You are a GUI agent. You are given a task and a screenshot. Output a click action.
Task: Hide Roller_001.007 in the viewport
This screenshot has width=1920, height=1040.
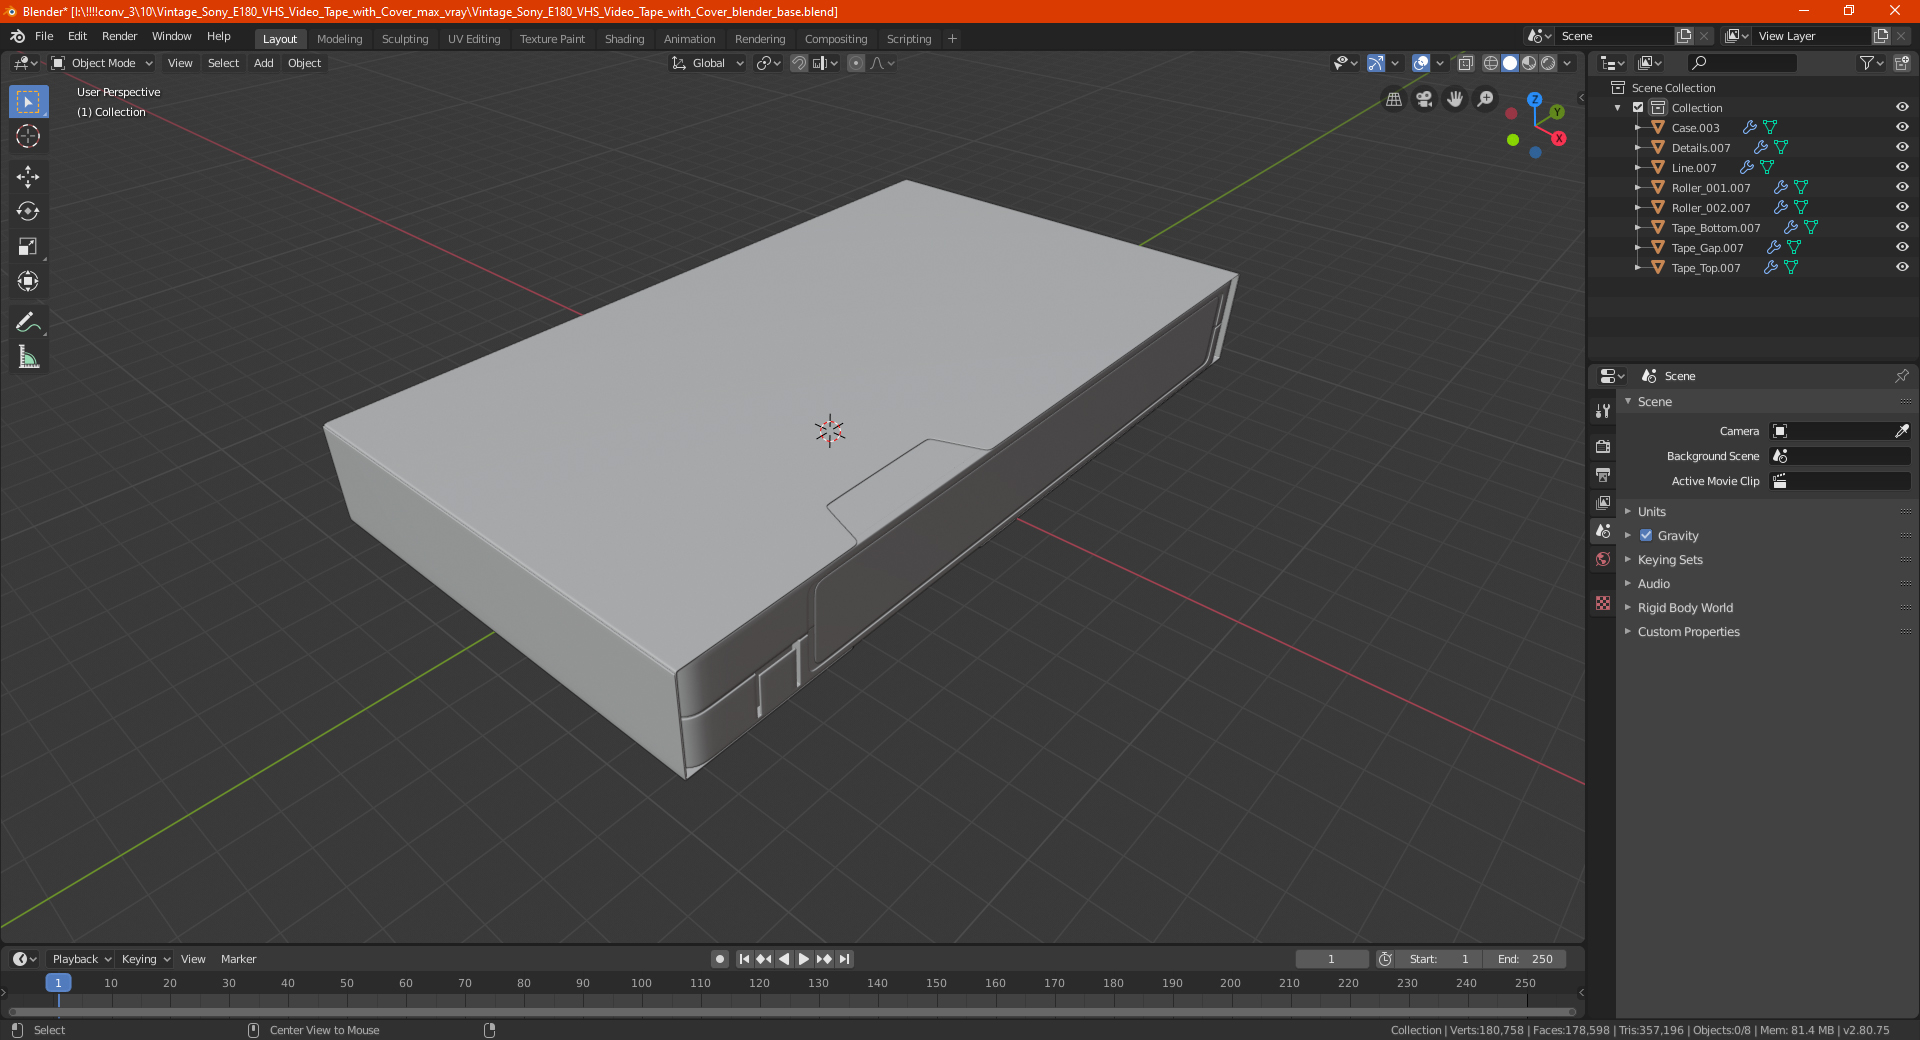(1902, 187)
